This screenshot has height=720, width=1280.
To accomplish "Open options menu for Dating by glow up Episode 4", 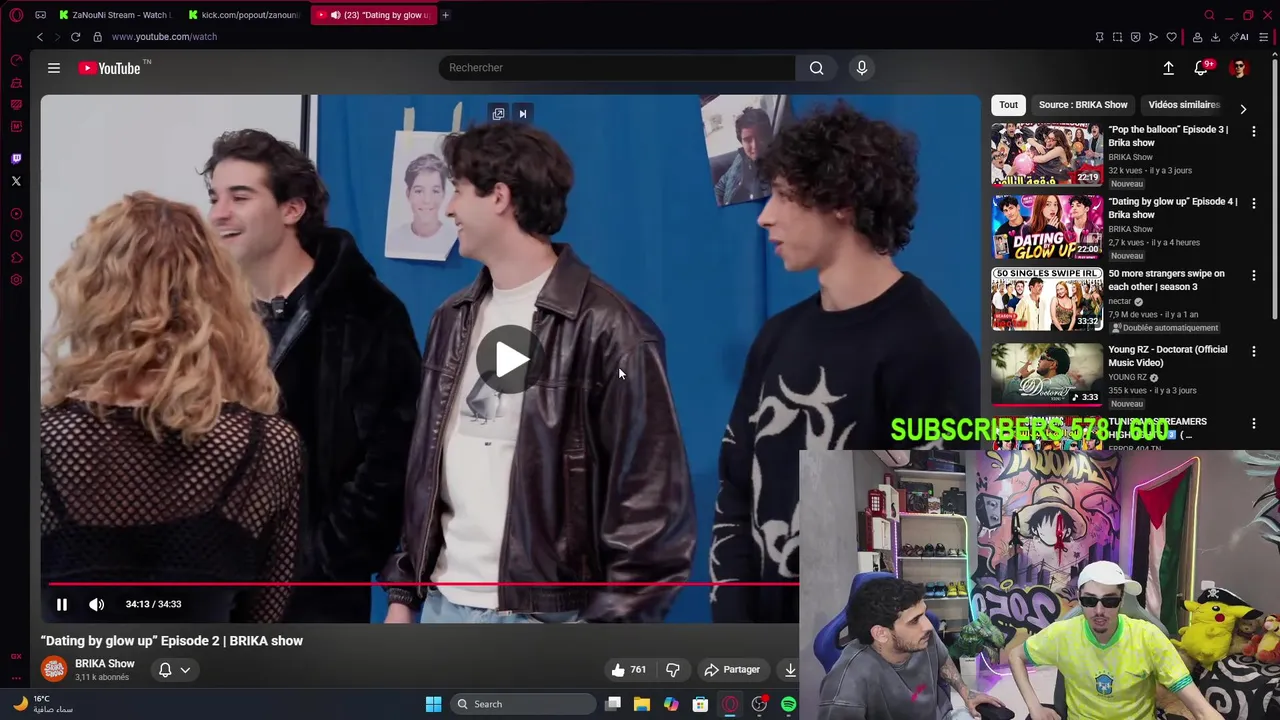I will coord(1253,204).
